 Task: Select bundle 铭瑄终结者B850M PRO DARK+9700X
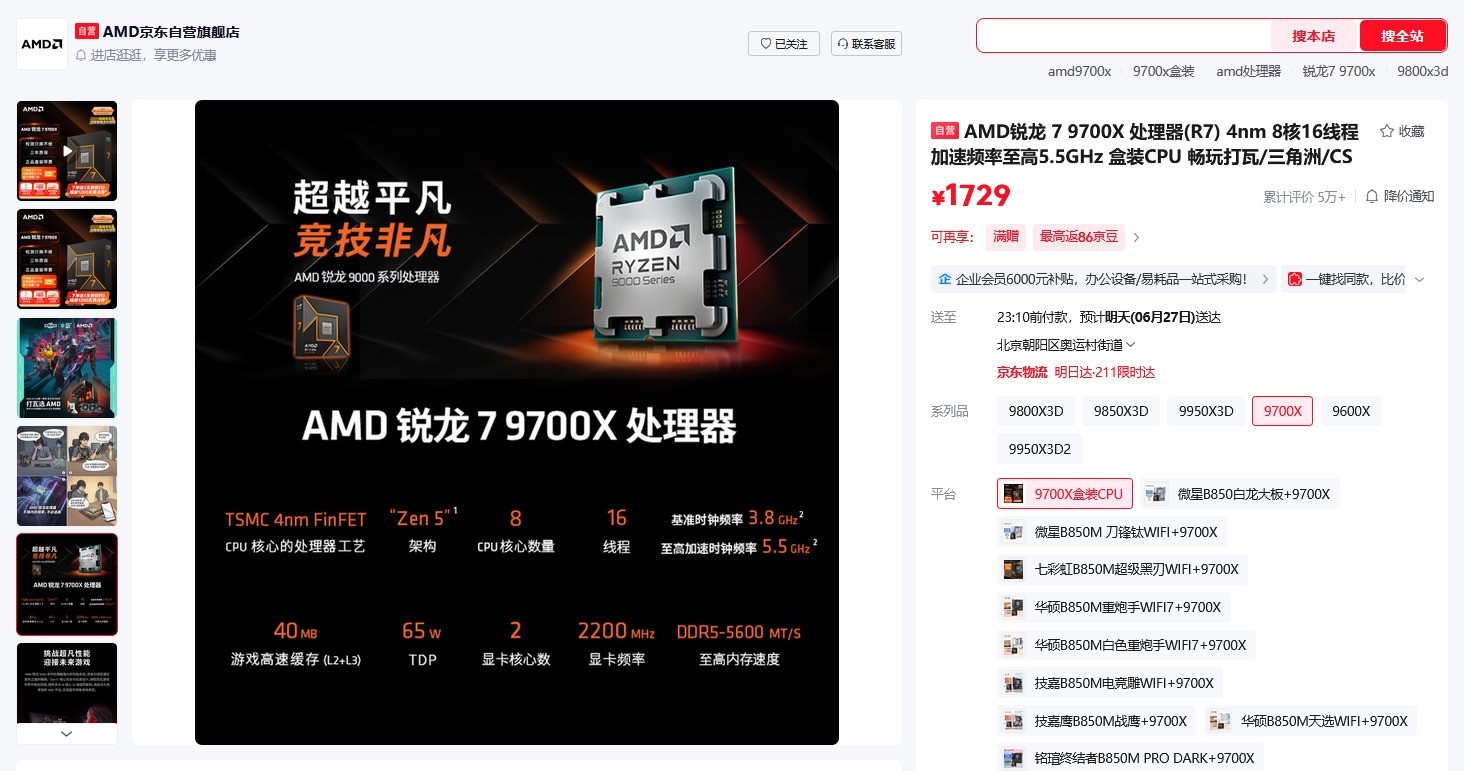pyautogui.click(x=1130, y=758)
